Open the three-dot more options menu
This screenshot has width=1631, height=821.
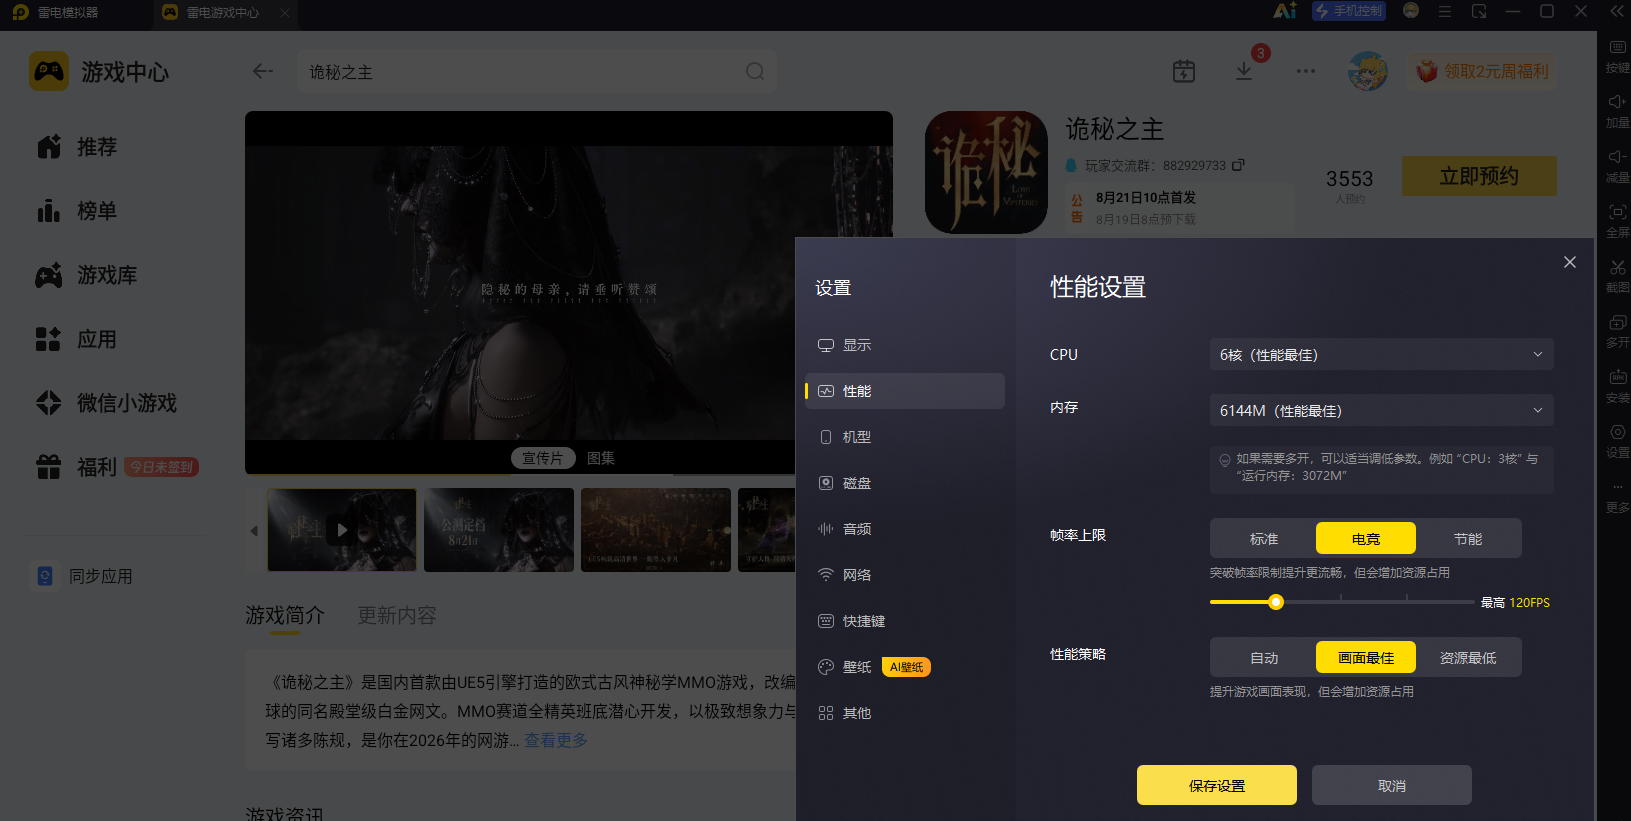[1306, 71]
